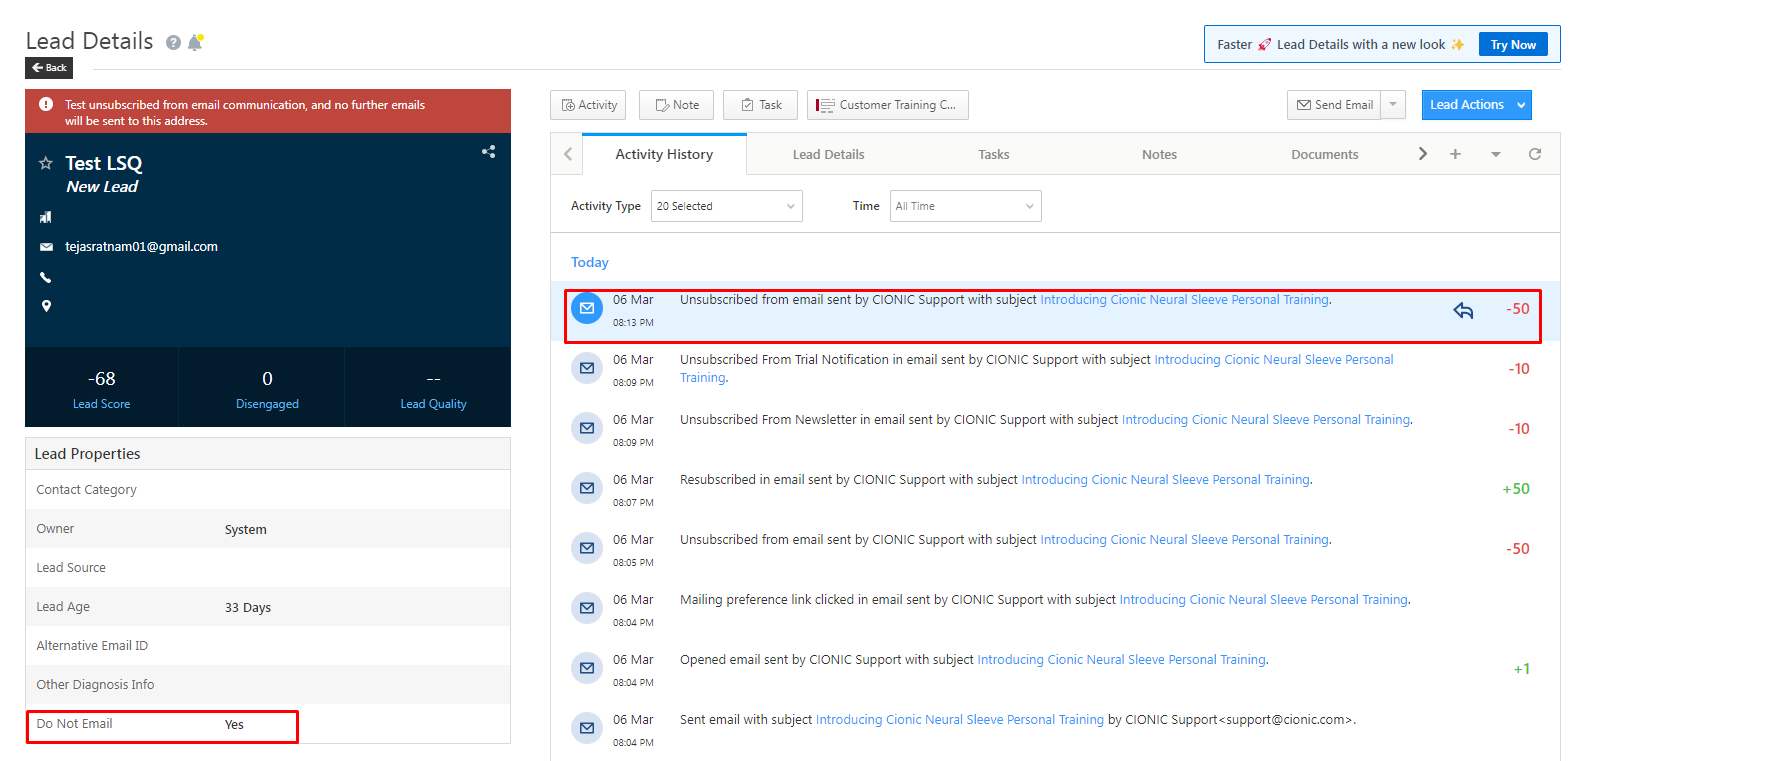Click the company building icon on lead card
This screenshot has height=761, width=1774.
45,217
